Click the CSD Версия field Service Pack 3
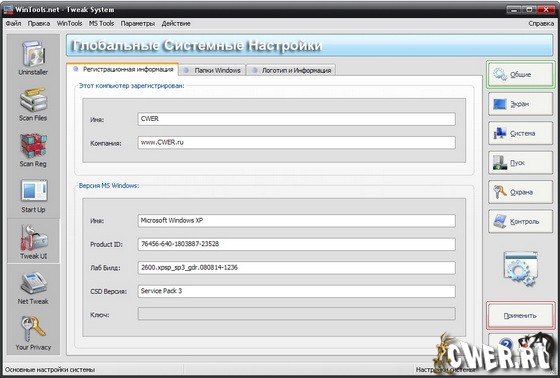The width and height of the screenshot is (560, 378). tap(296, 291)
